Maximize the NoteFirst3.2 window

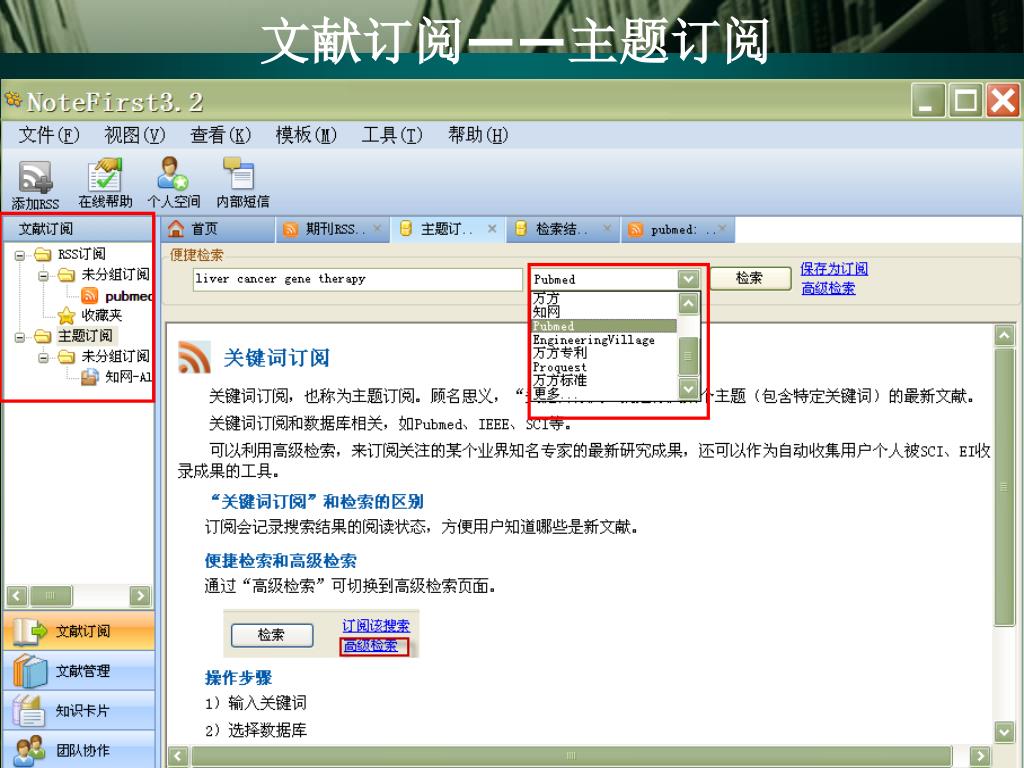(x=966, y=101)
